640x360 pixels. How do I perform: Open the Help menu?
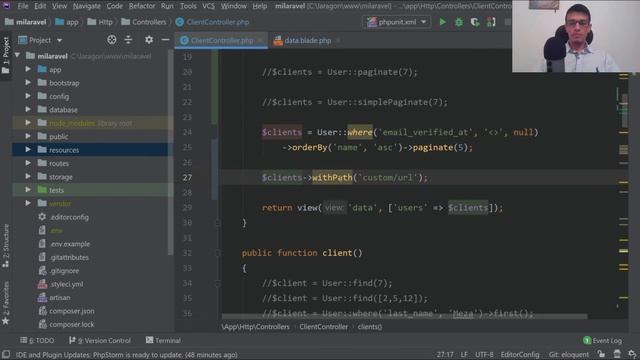259,6
